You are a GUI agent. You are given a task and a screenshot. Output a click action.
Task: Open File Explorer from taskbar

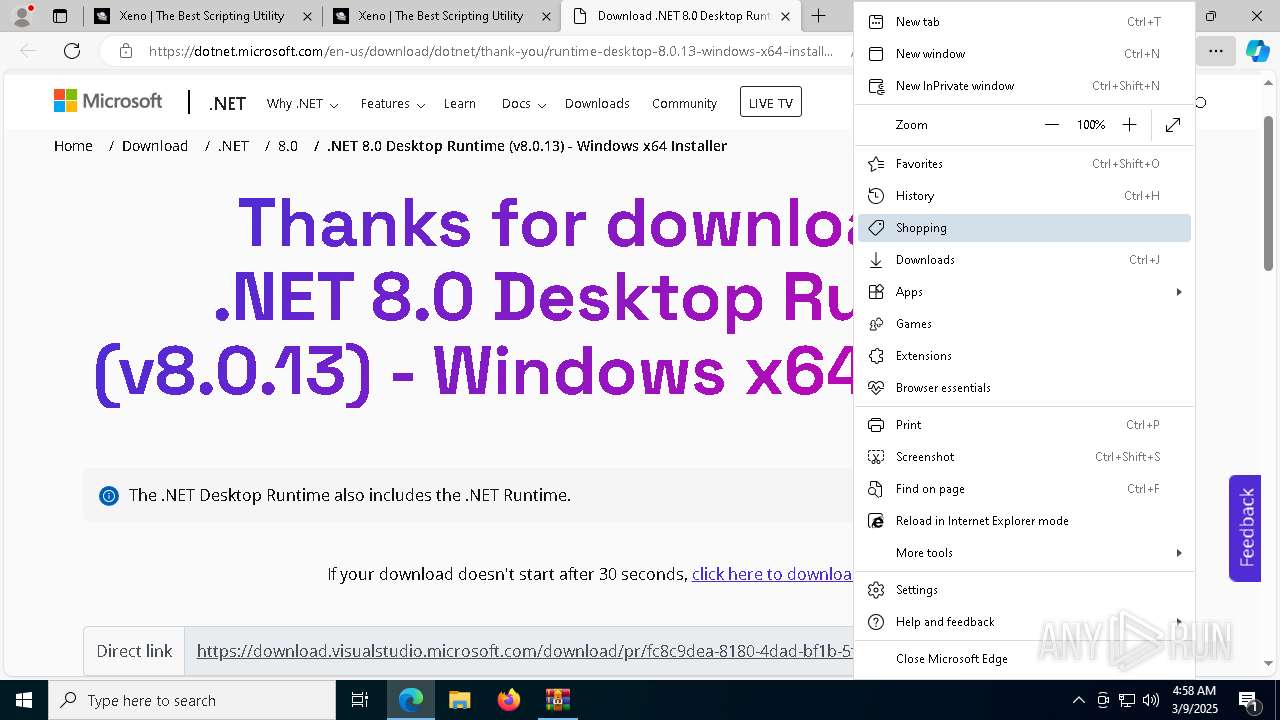pos(459,700)
